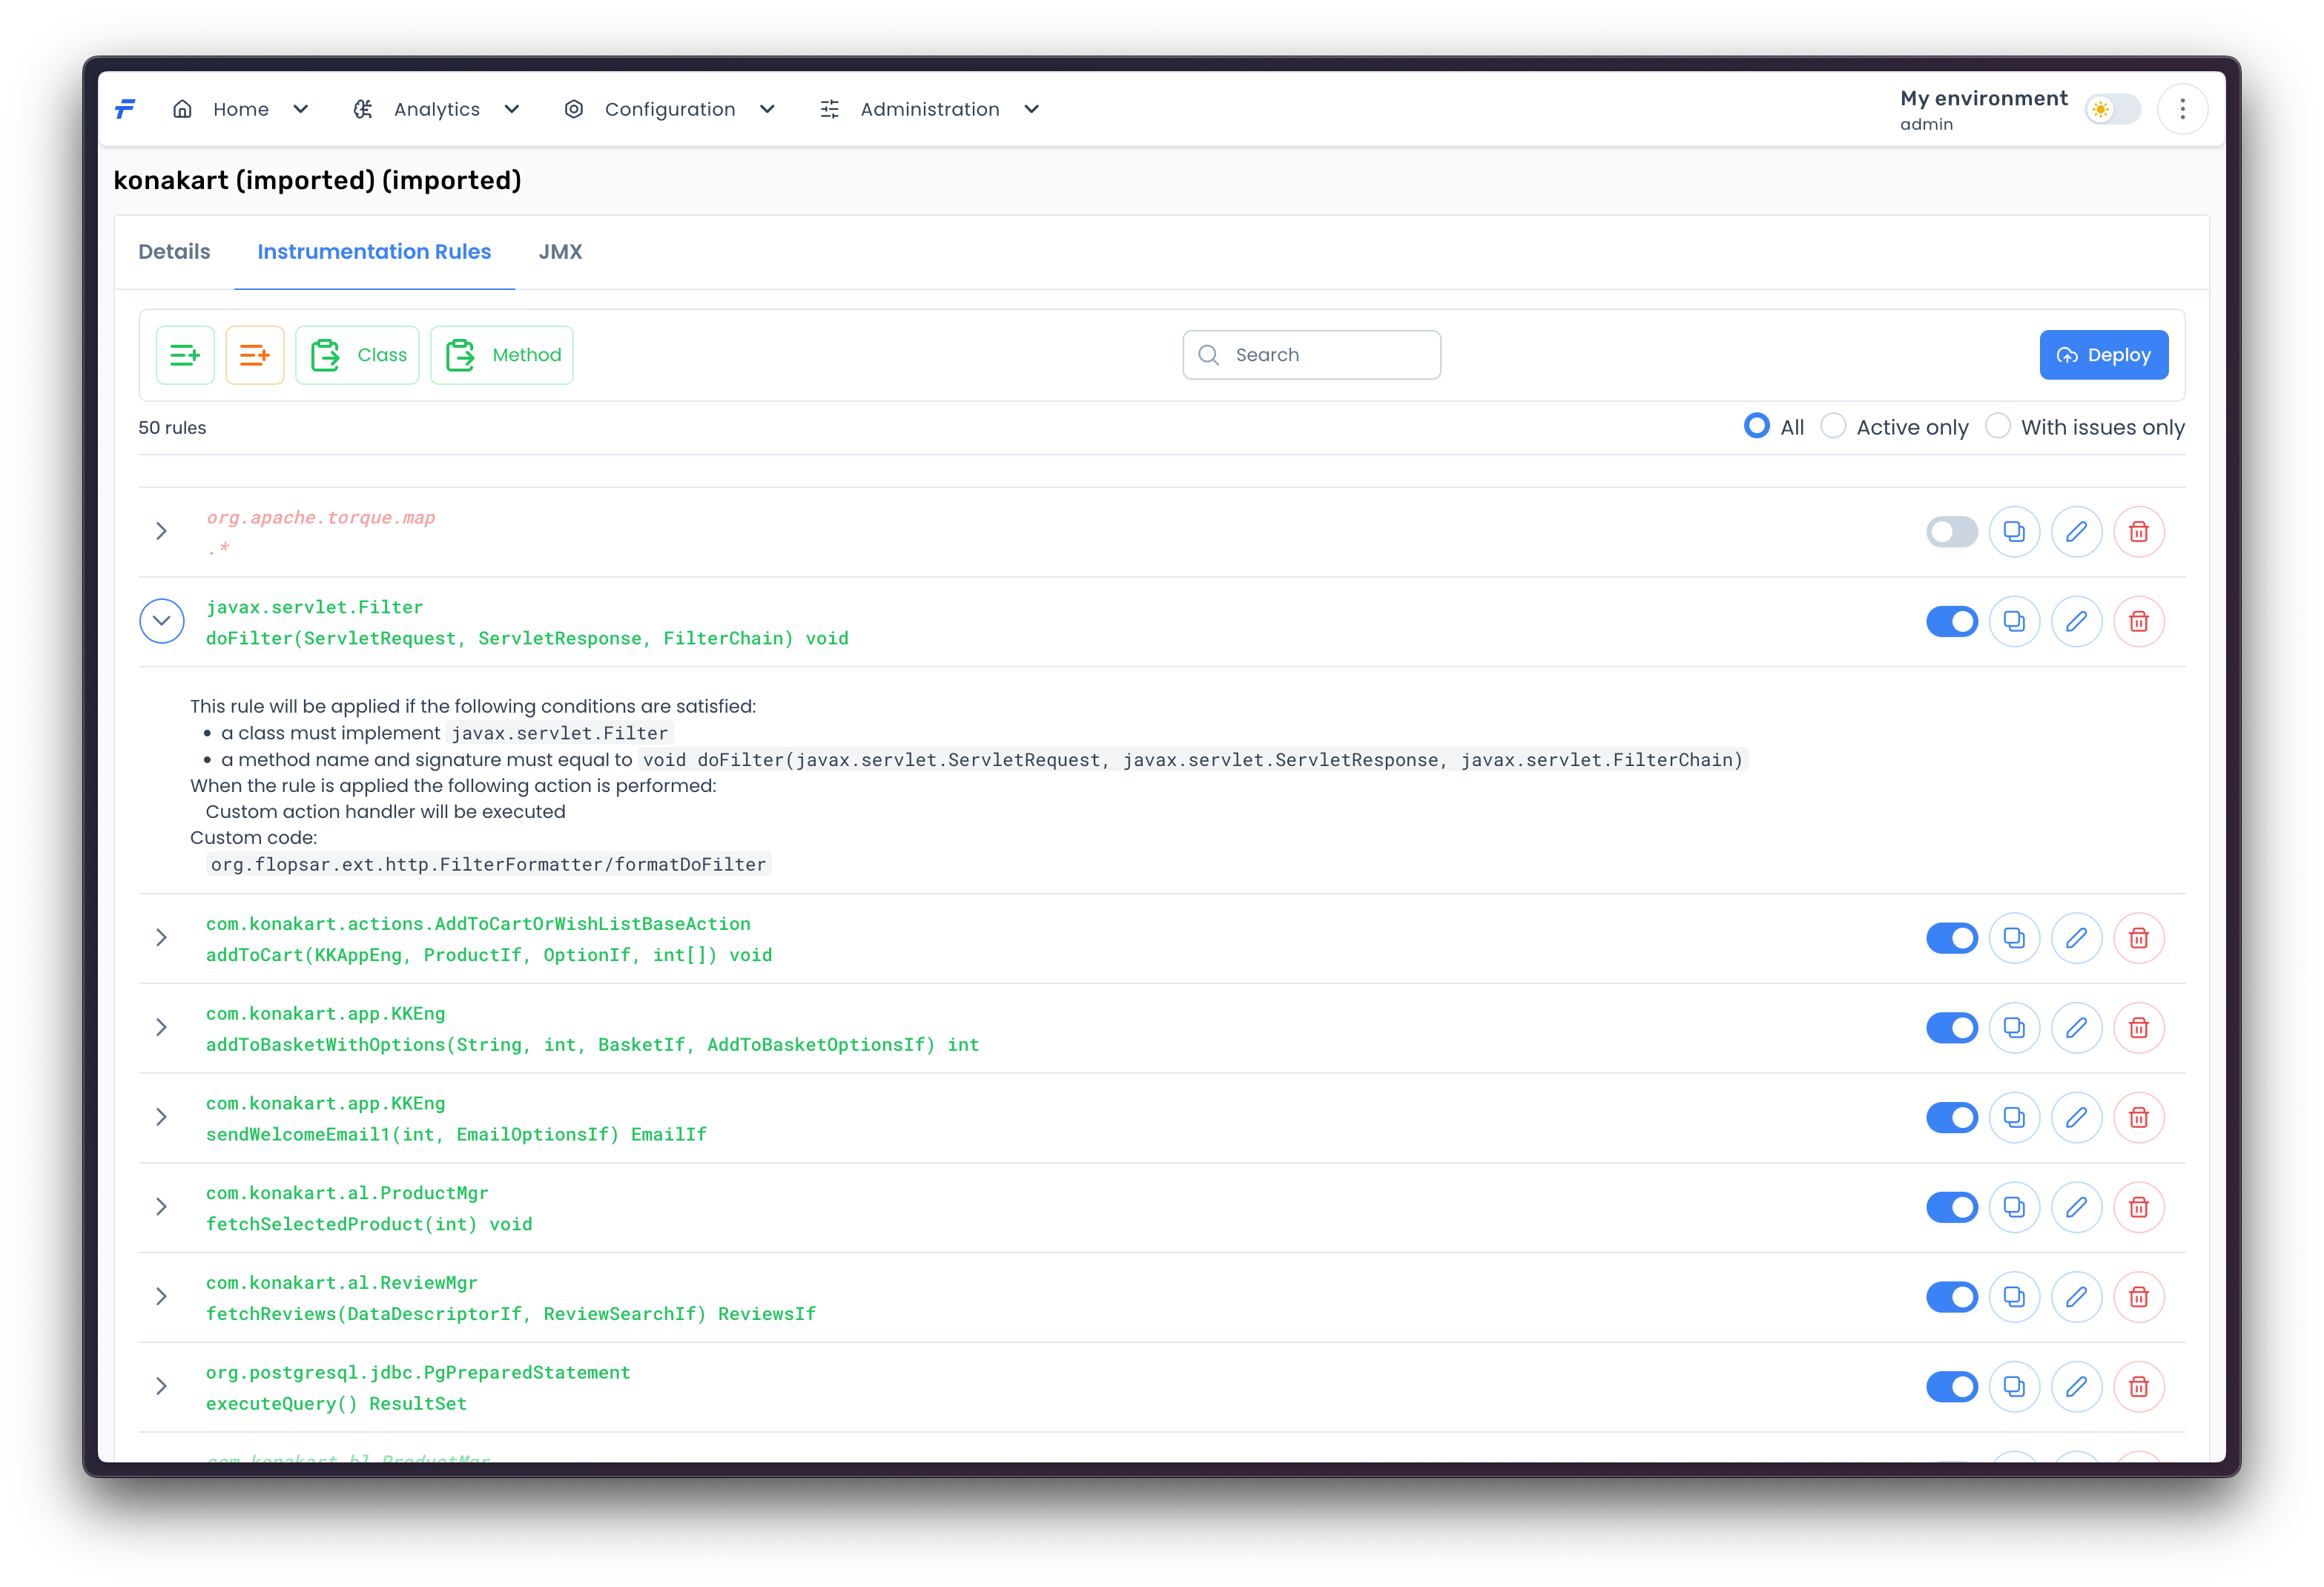Select the Active only radio button
Screen dimensions: 2324x1587
pos(1833,427)
